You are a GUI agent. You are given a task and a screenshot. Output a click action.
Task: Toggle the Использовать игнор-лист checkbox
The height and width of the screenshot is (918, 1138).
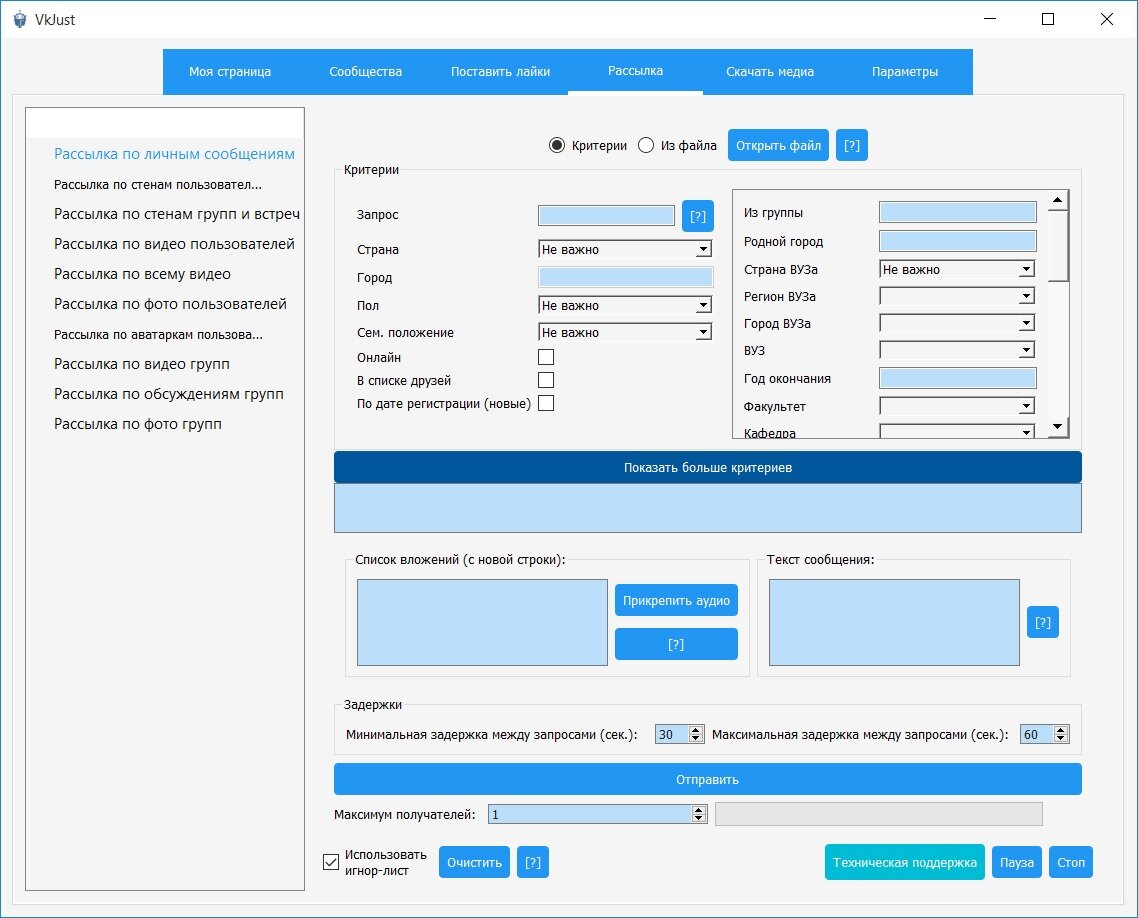tap(331, 862)
